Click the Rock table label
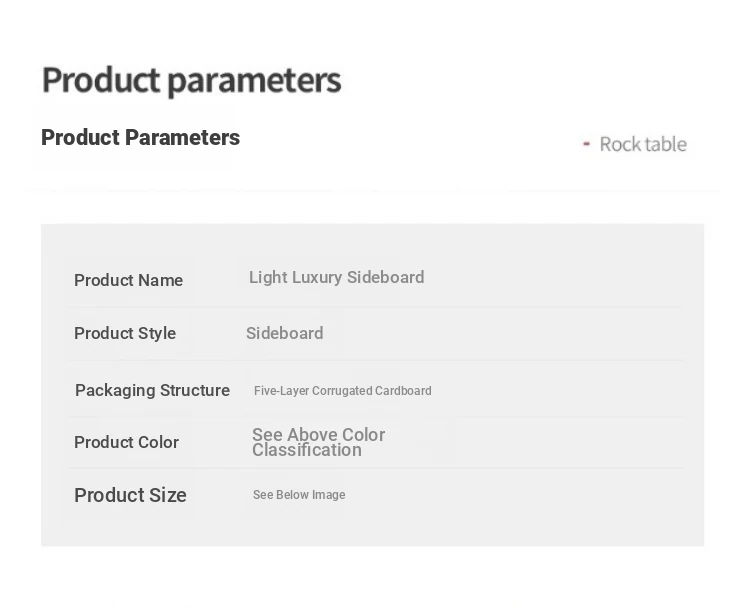Image resolution: width=750 pixels, height=608 pixels. [x=643, y=144]
